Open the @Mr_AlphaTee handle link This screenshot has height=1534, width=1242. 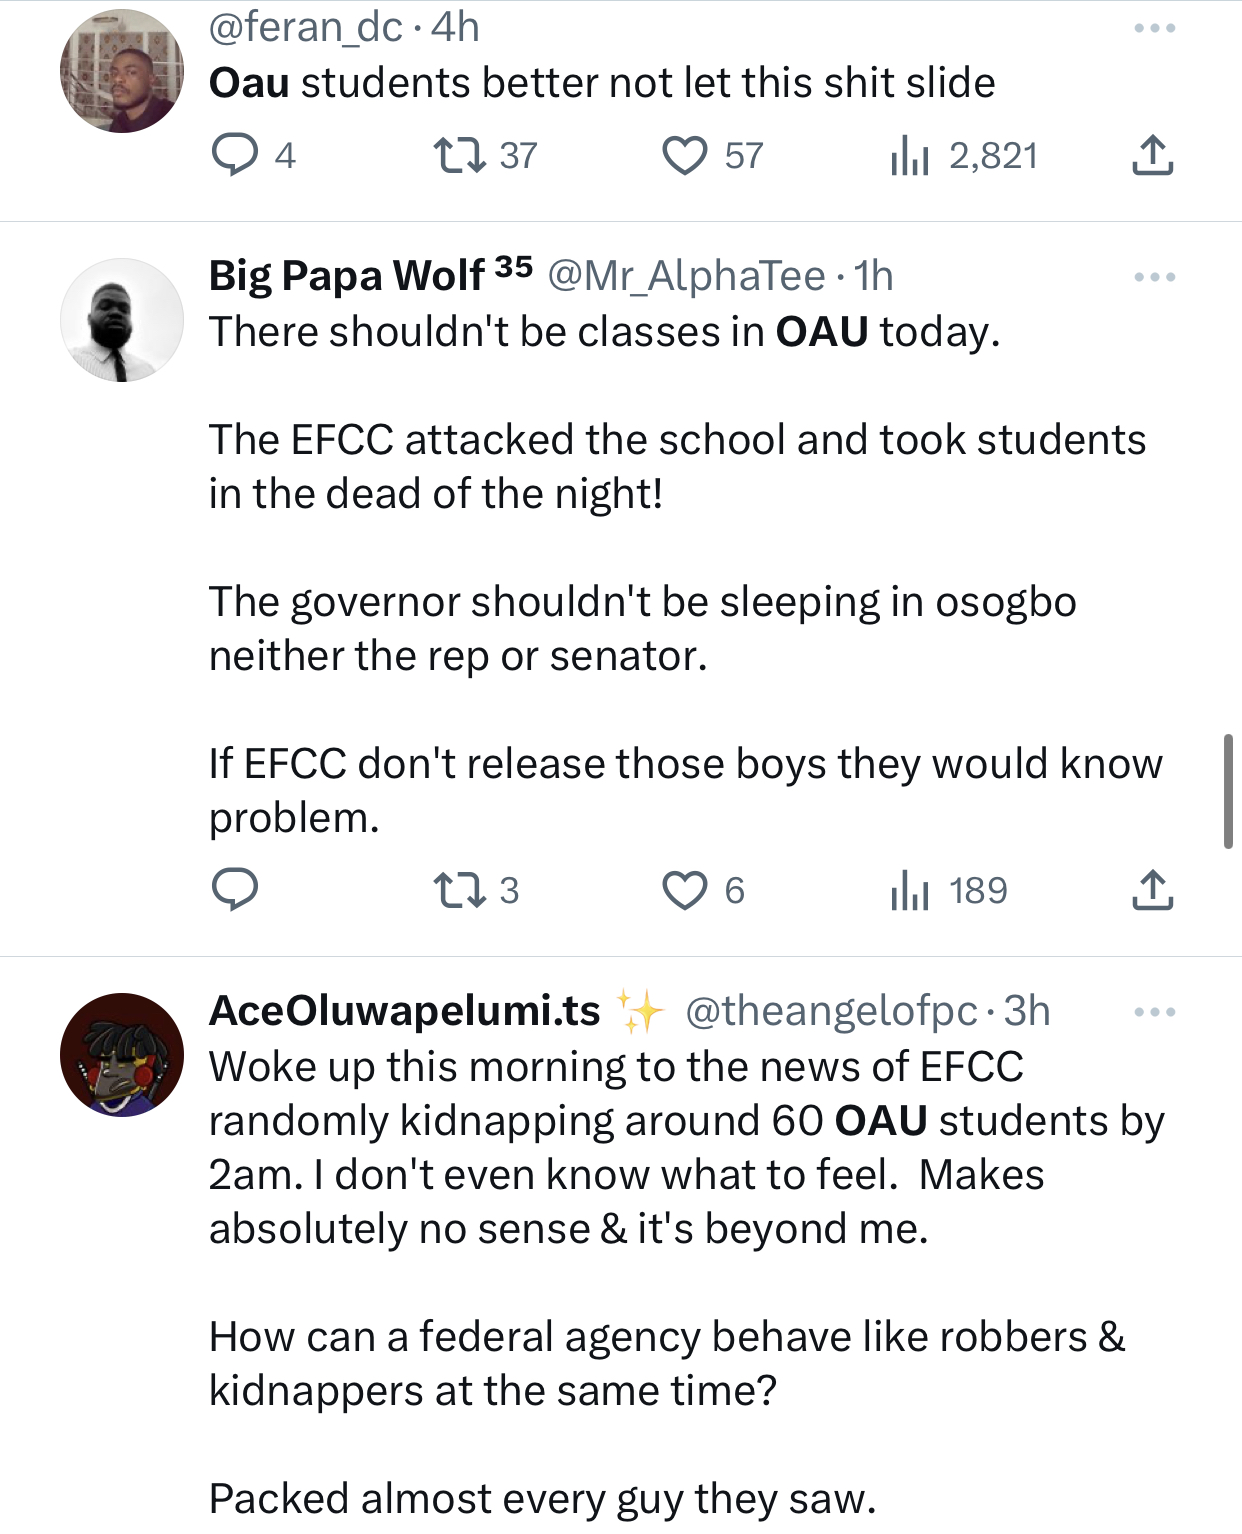point(686,276)
